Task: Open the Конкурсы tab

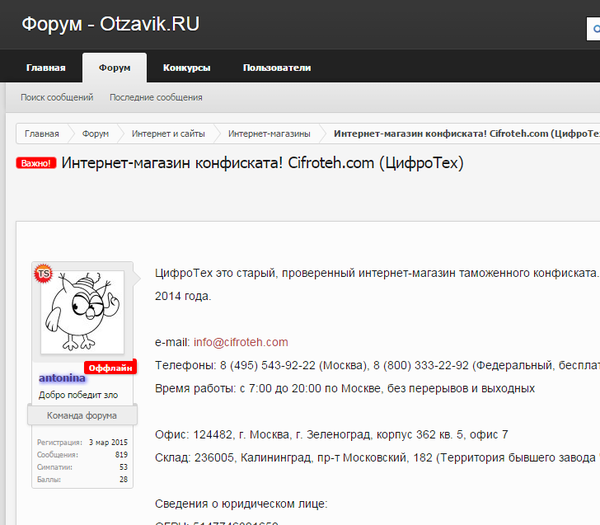Action: tap(186, 68)
